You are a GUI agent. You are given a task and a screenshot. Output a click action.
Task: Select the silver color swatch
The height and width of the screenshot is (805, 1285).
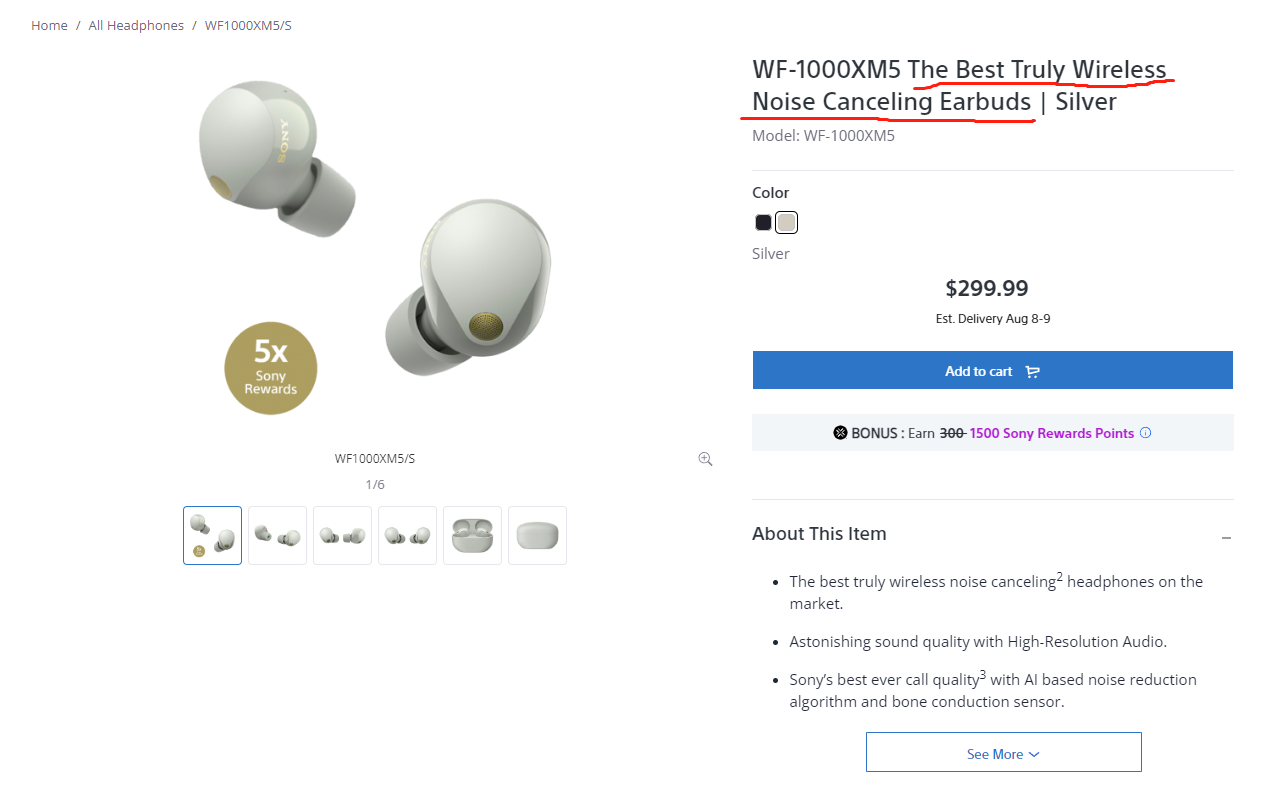(787, 222)
